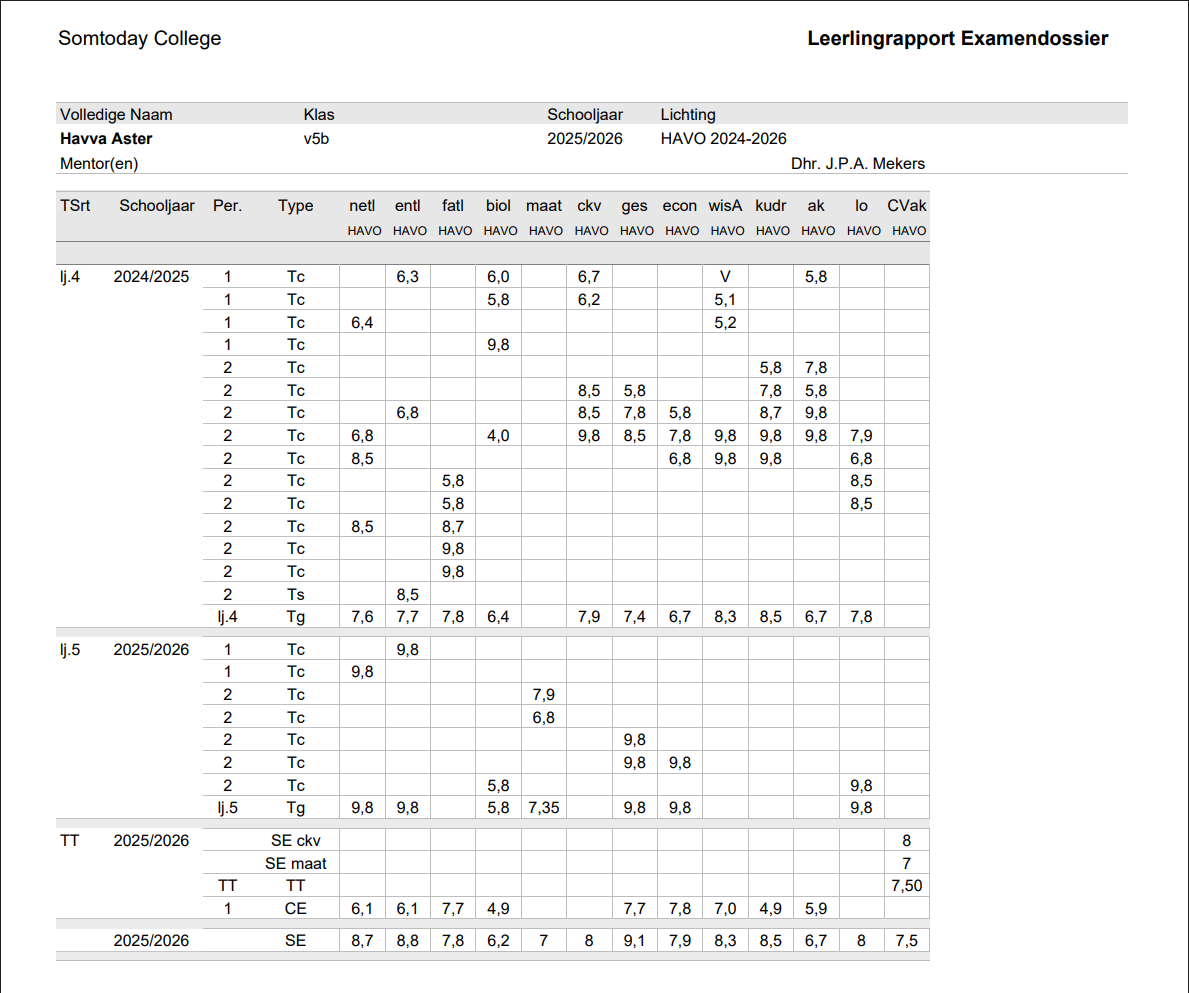Select the wisA column header

726,206
